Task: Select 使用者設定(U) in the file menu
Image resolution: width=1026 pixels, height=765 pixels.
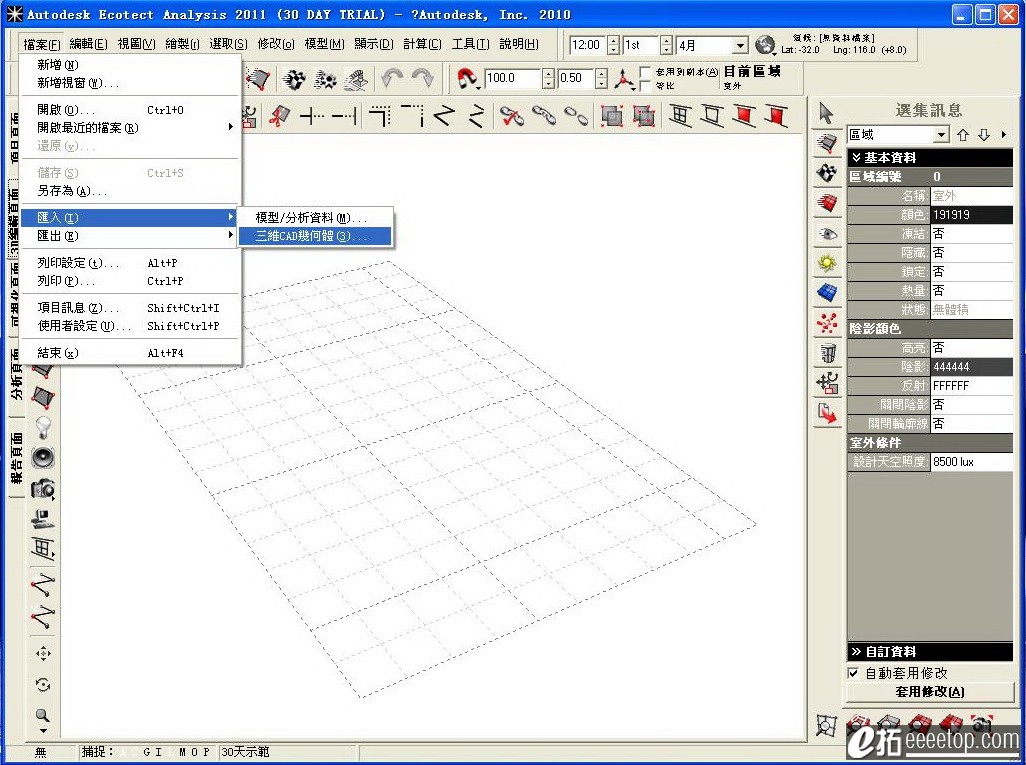Action: pos(129,326)
